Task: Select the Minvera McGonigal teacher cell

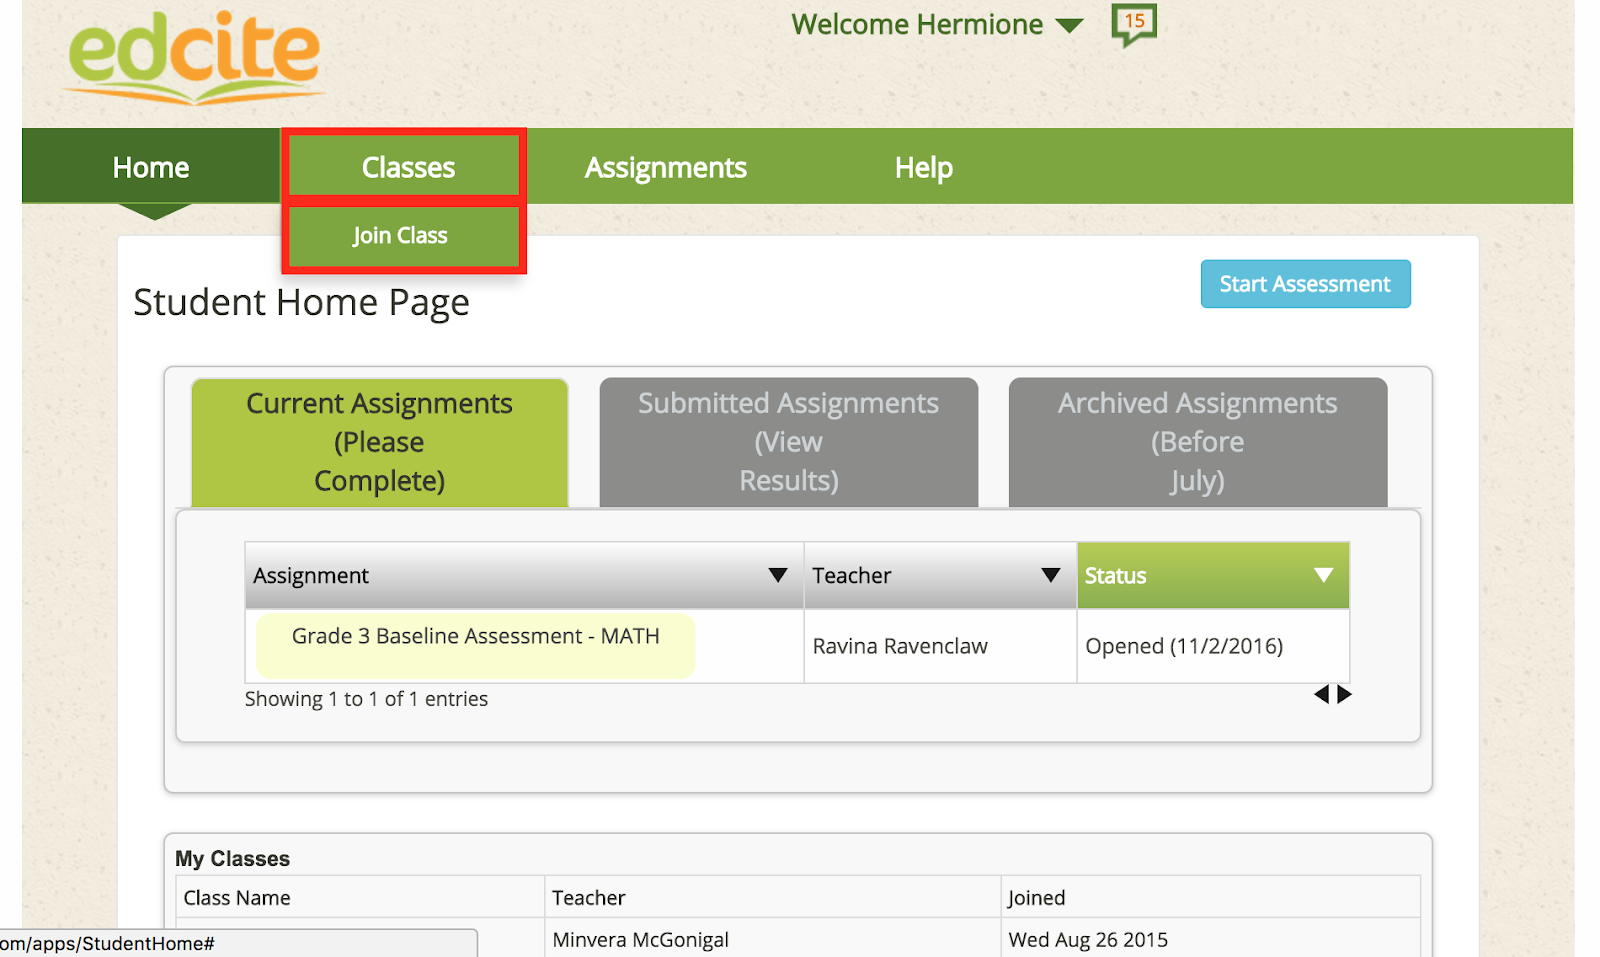Action: (773, 939)
